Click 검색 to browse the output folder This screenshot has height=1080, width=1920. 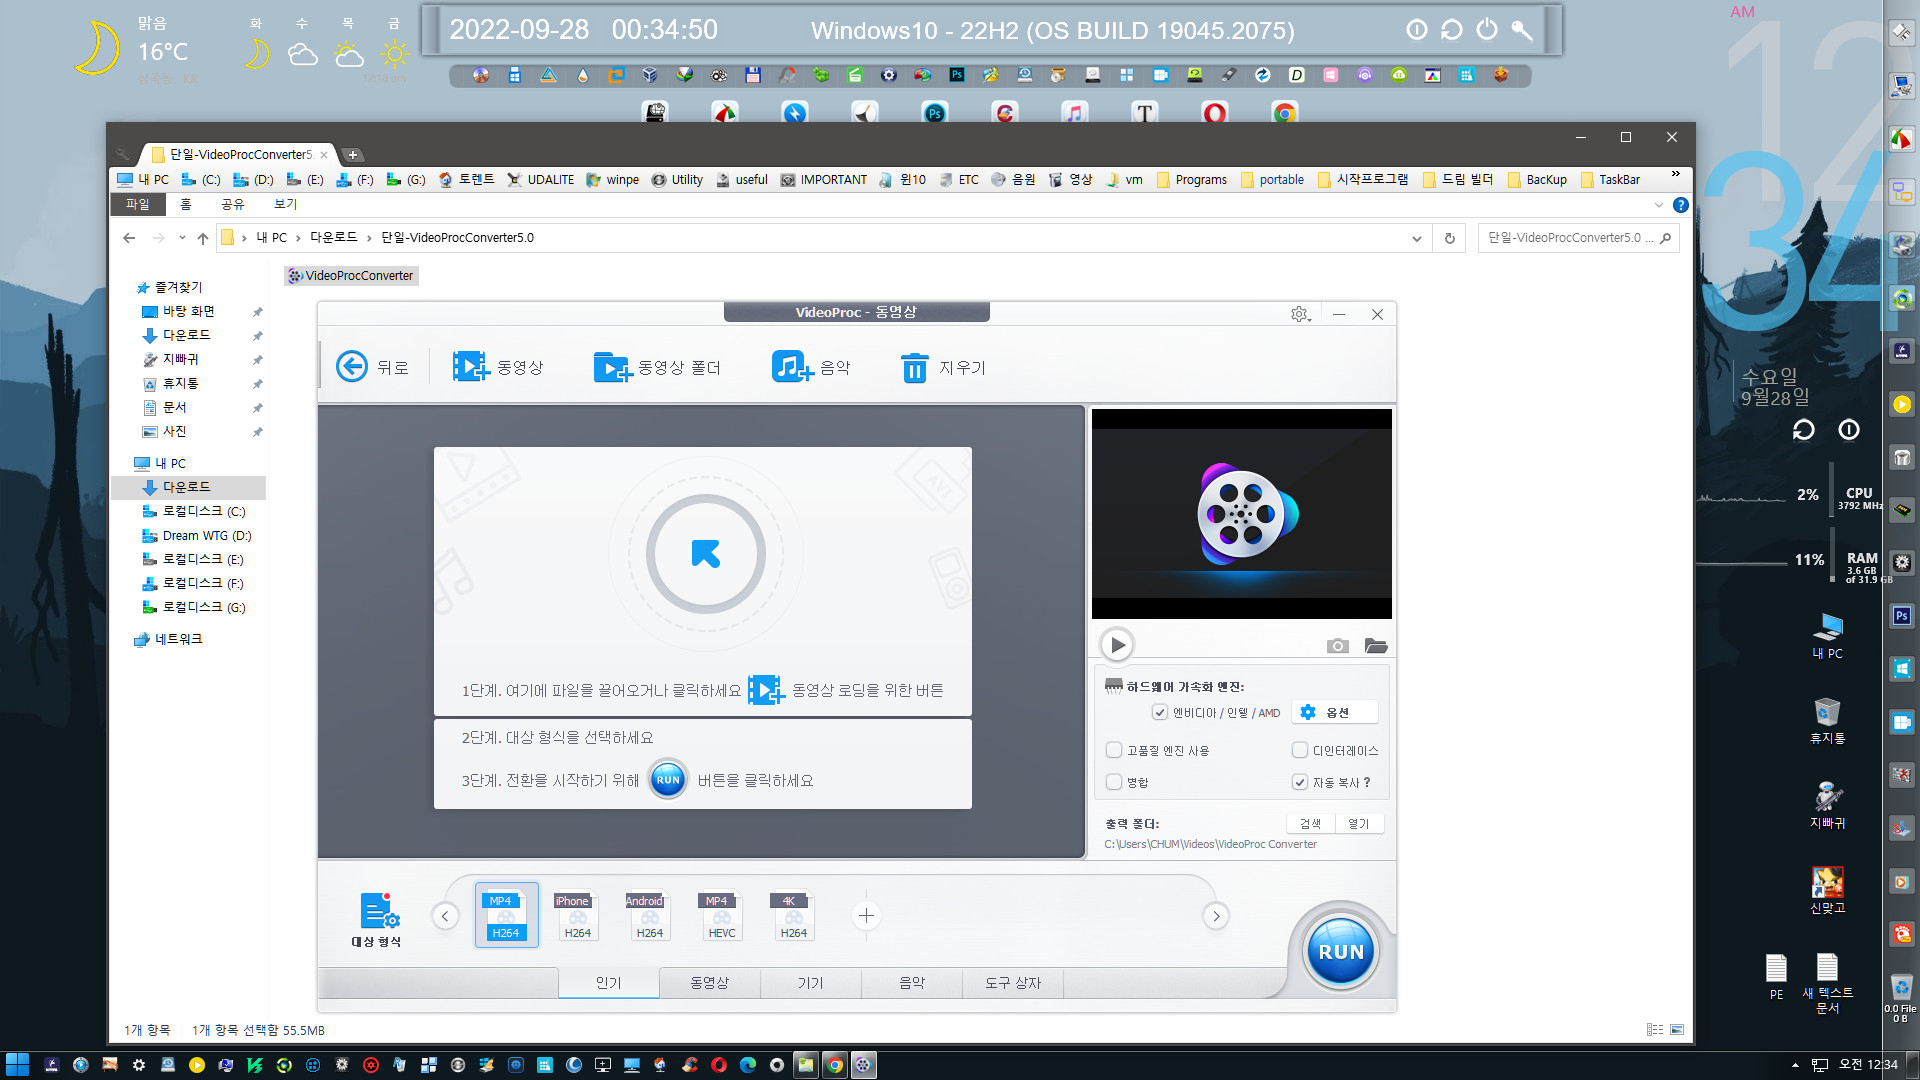1310,823
